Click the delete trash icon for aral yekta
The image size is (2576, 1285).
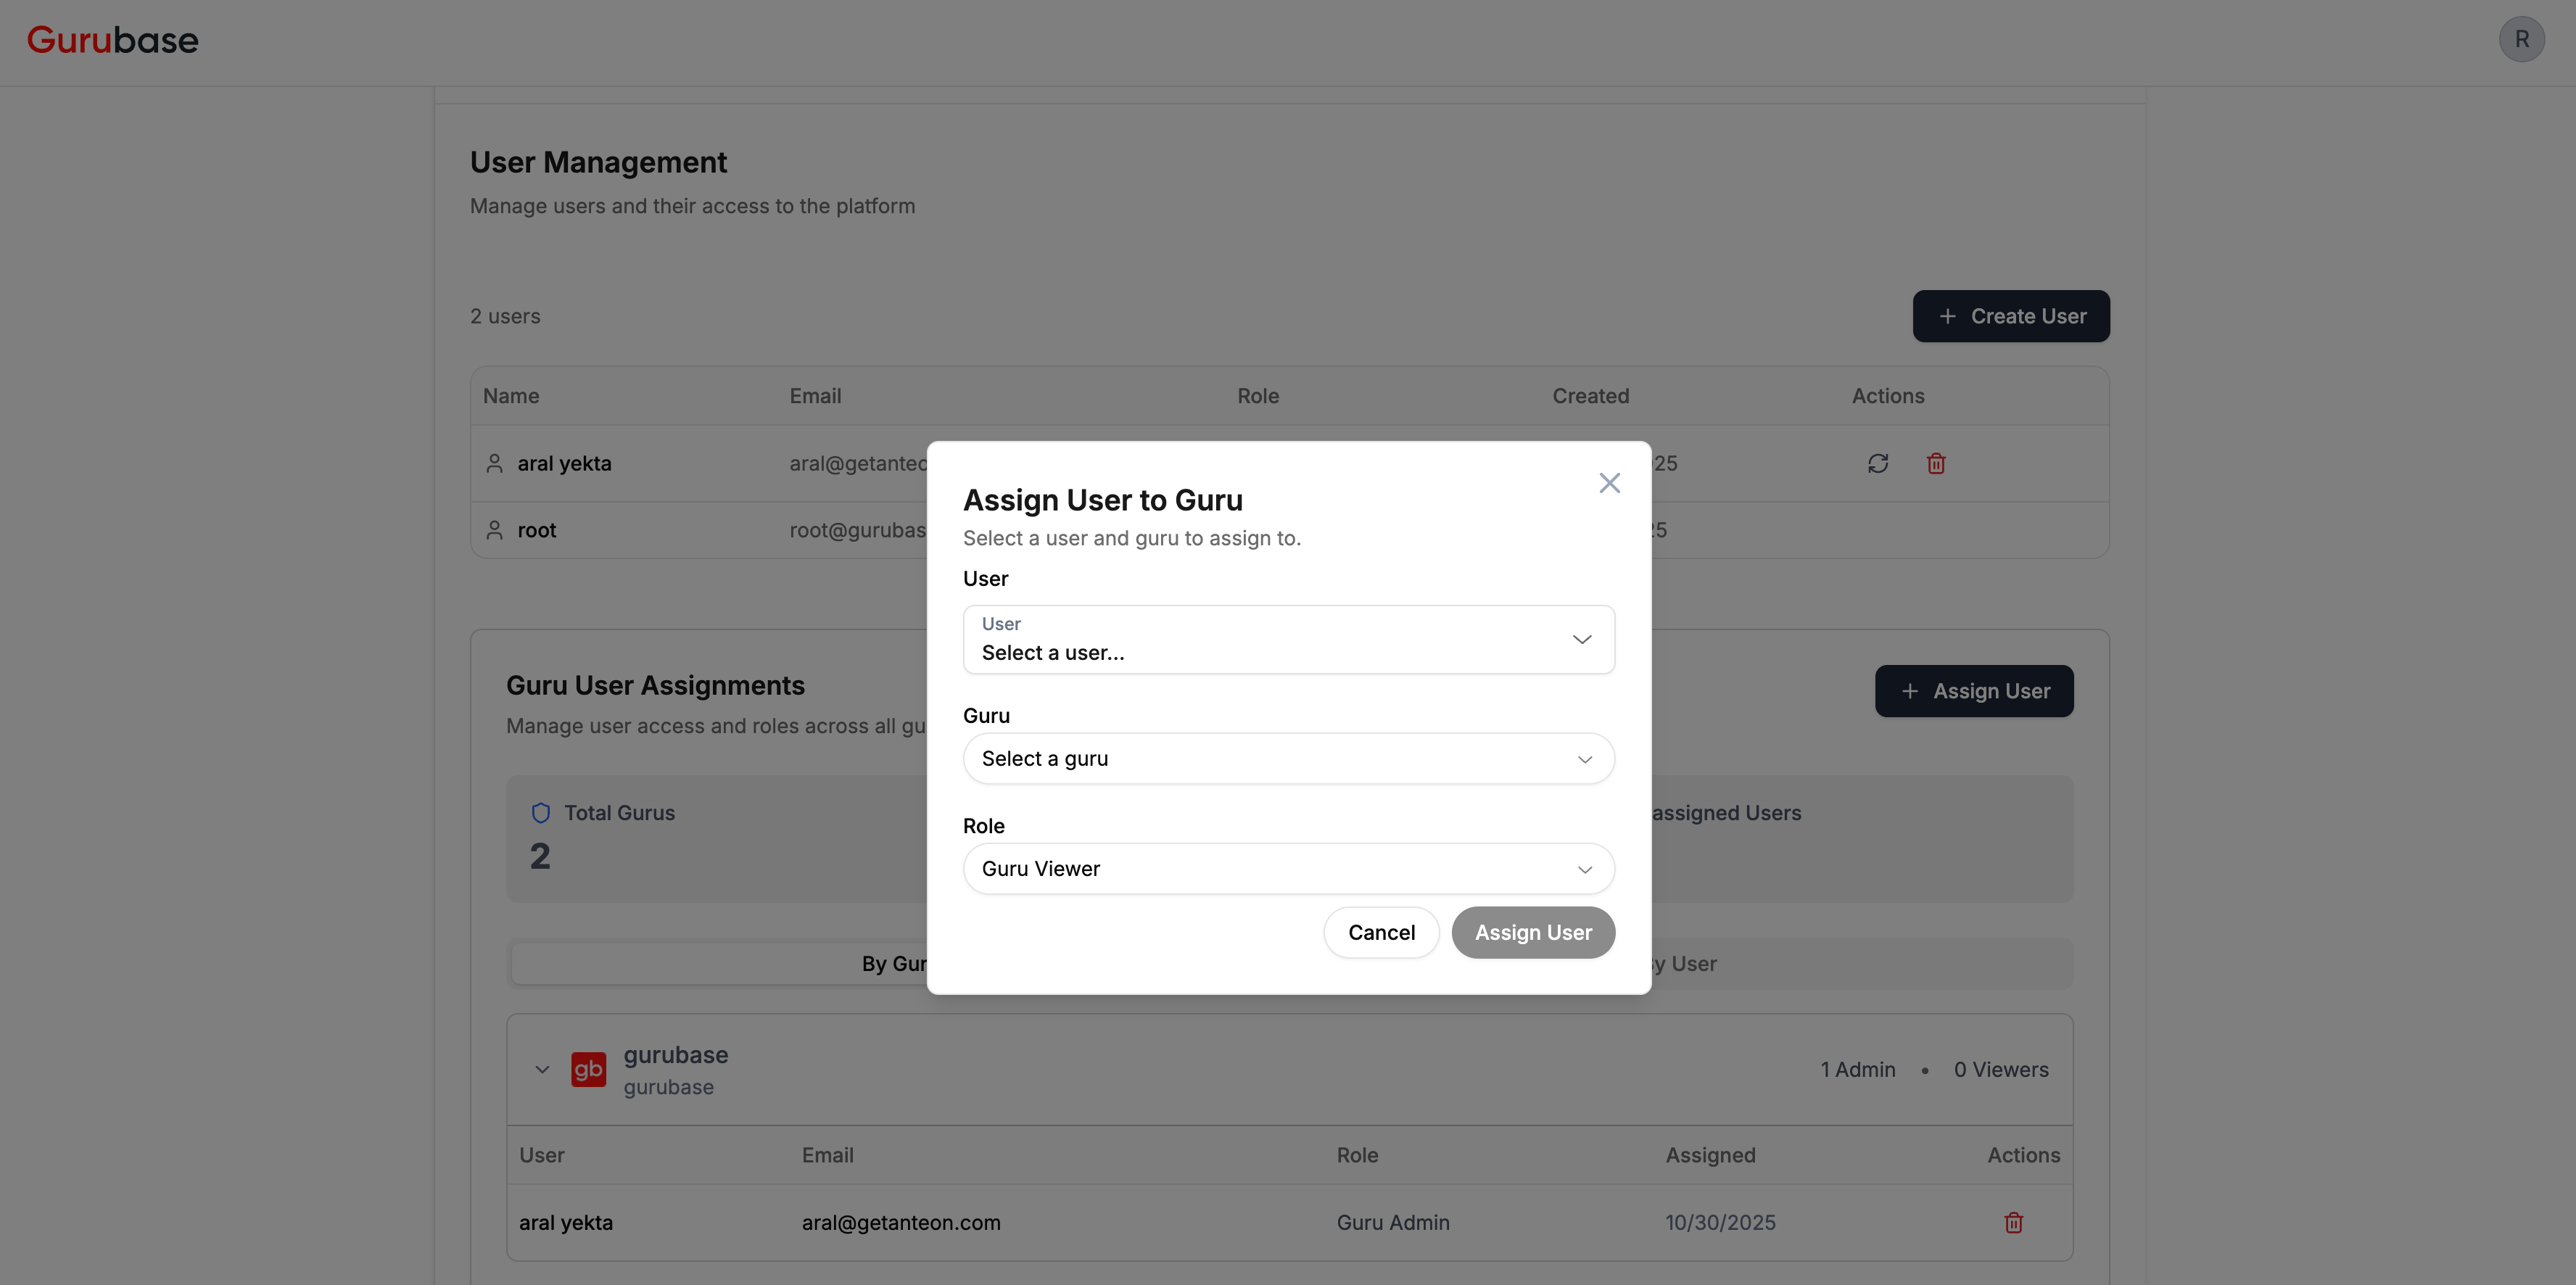point(1935,463)
